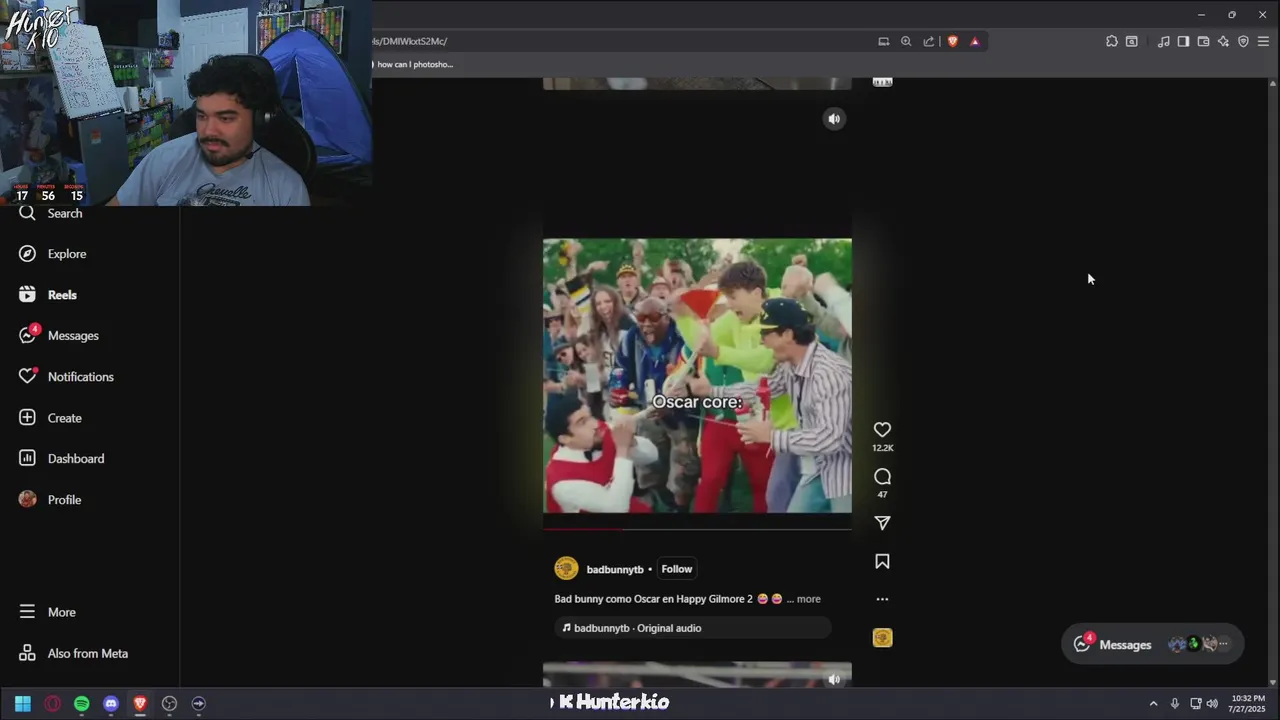This screenshot has height=720, width=1280.
Task: Open the media music note control
Action: 1163,41
